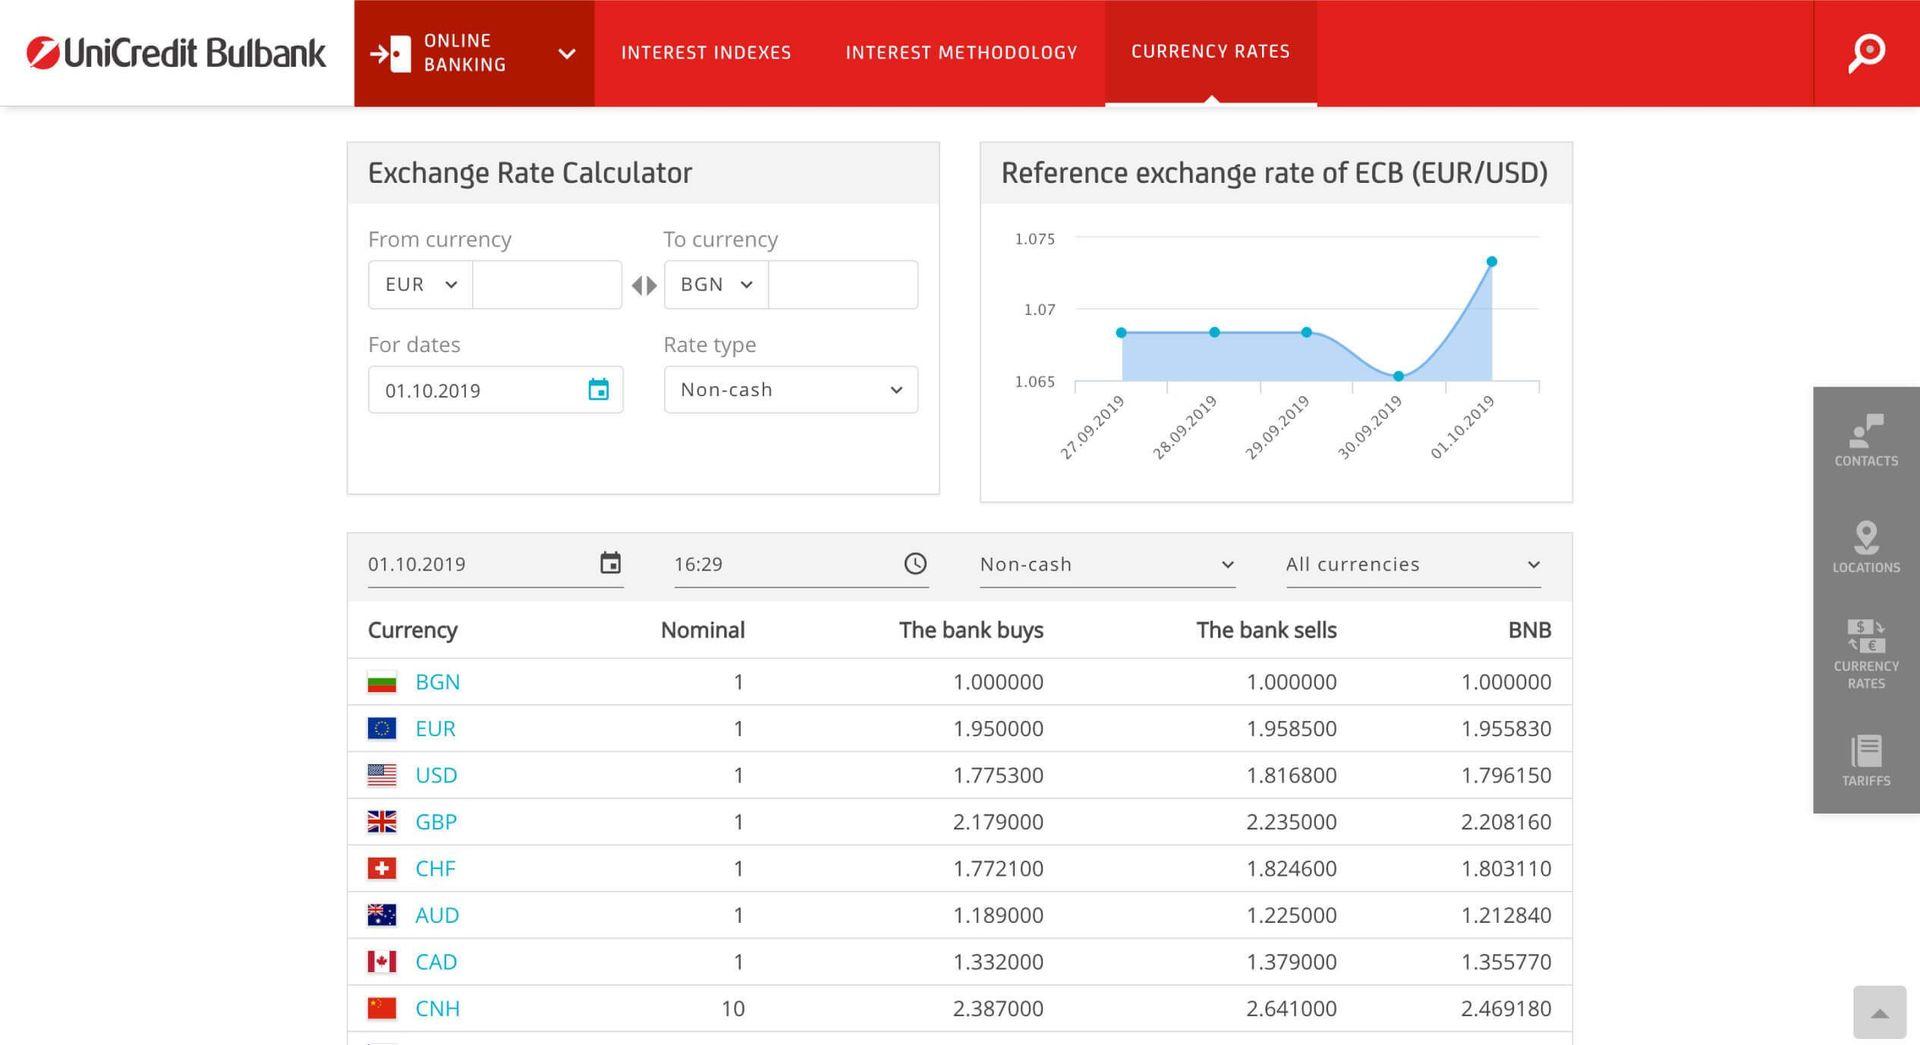The image size is (1920, 1045).
Task: Open the Rate type Non-cash dropdown
Action: point(895,390)
